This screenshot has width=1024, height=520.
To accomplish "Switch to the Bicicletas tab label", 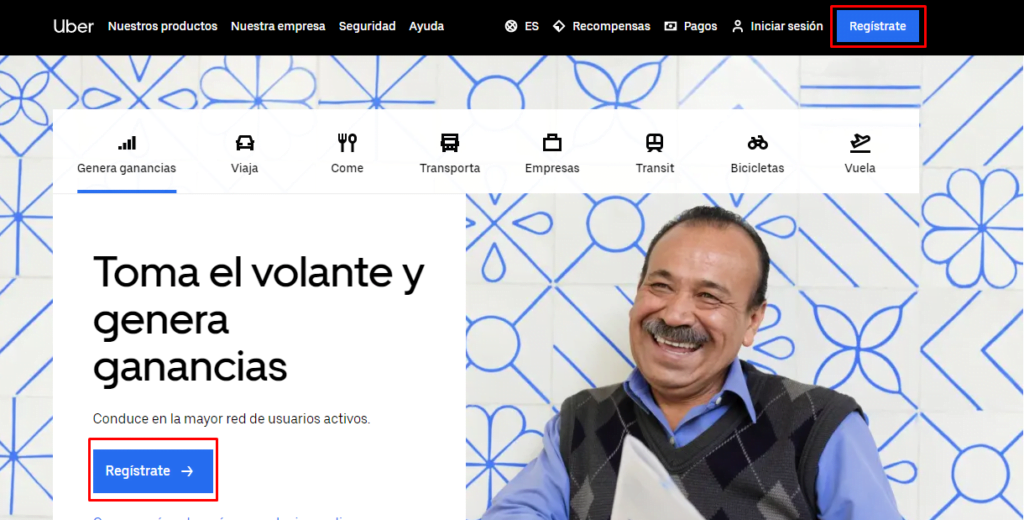I will (758, 168).
